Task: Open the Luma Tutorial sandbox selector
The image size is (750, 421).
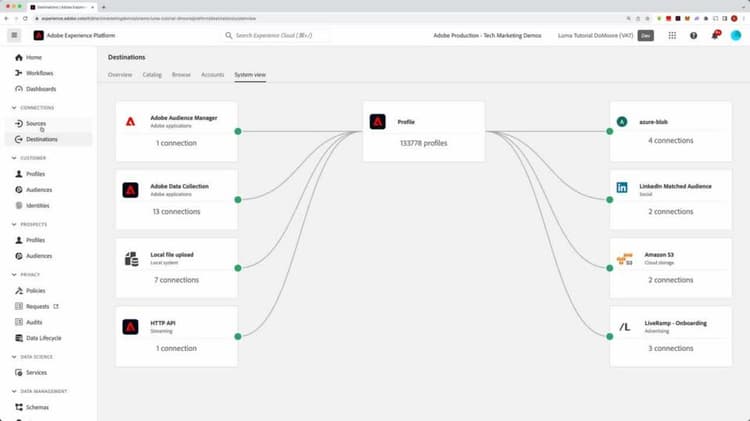Action: pyautogui.click(x=596, y=35)
